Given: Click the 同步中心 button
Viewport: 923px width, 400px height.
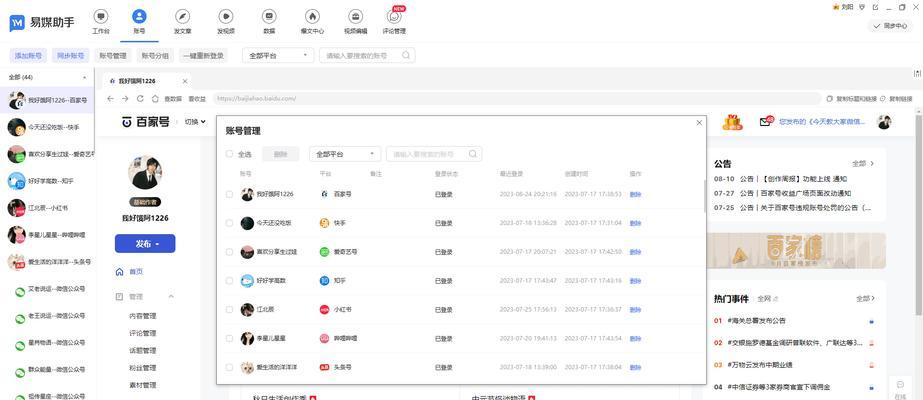Looking at the screenshot, I should pyautogui.click(x=890, y=26).
